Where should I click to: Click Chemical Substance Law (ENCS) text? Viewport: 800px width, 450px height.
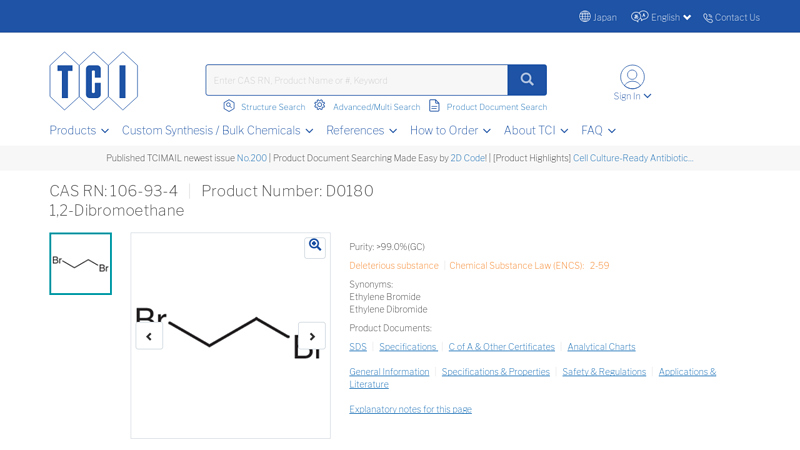coord(529,266)
